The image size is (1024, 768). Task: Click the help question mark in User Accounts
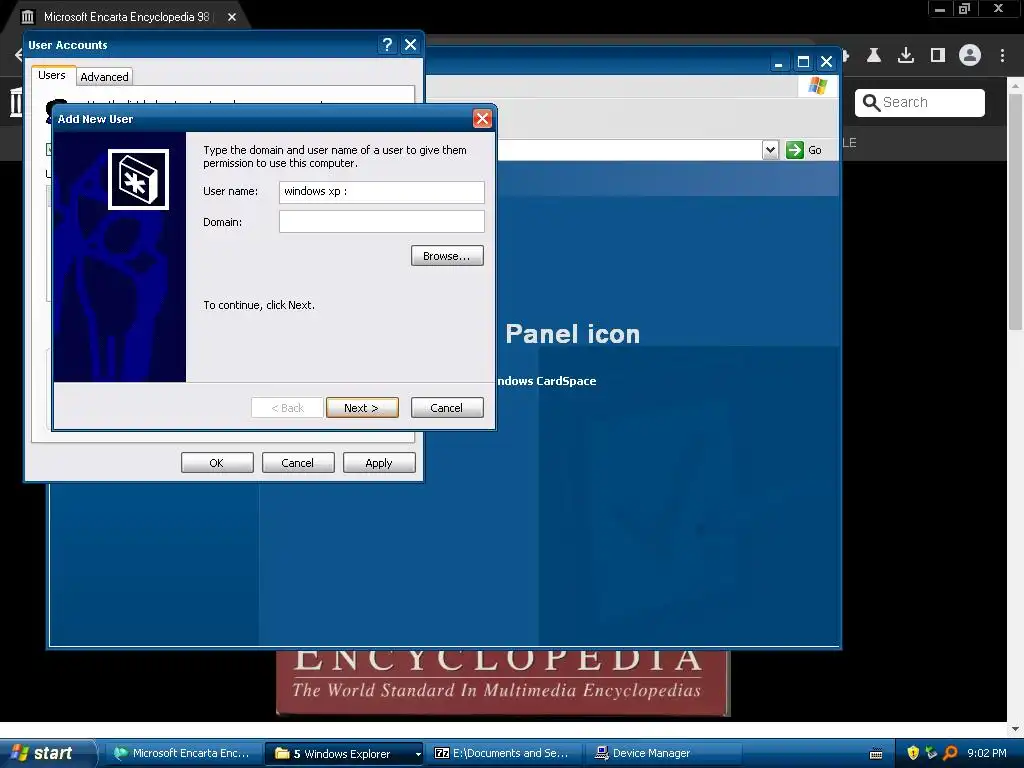click(x=387, y=44)
